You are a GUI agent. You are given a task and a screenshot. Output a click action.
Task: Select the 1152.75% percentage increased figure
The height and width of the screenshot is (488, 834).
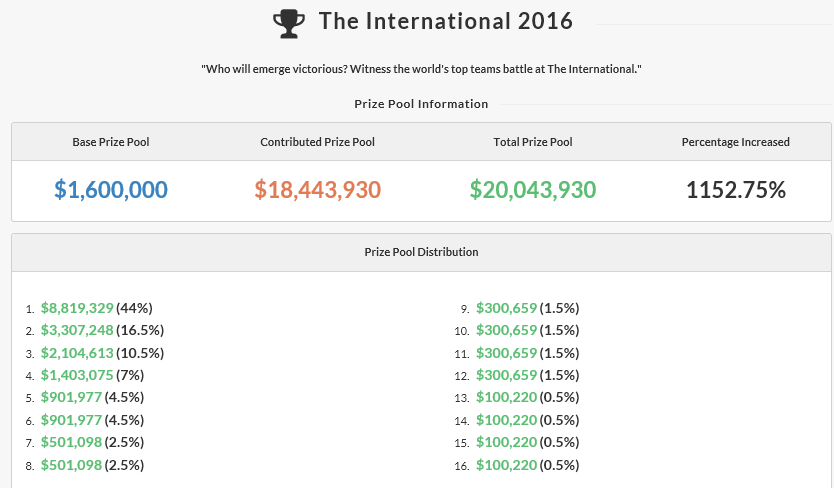click(736, 190)
